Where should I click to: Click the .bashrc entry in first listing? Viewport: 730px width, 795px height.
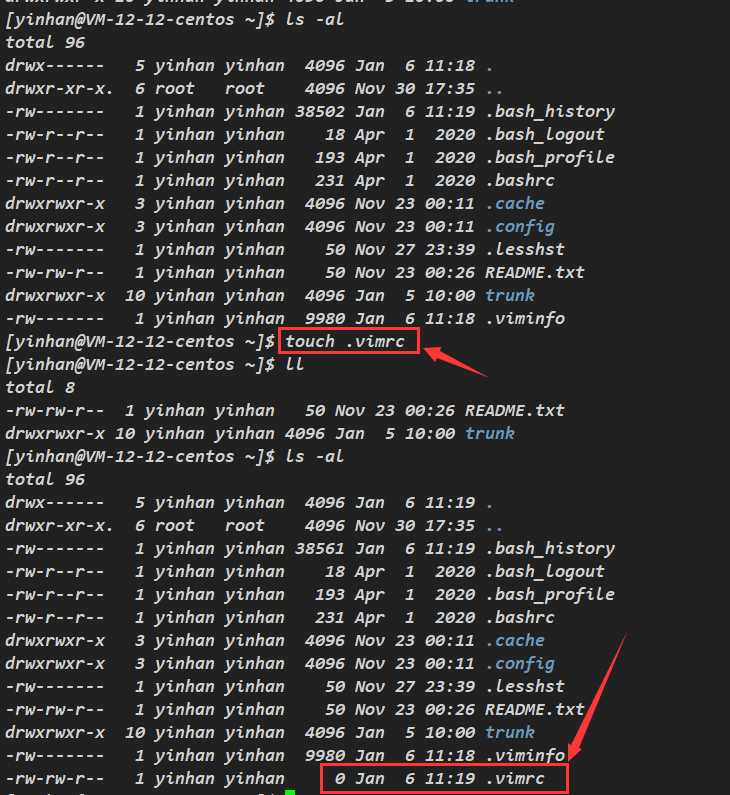point(520,180)
